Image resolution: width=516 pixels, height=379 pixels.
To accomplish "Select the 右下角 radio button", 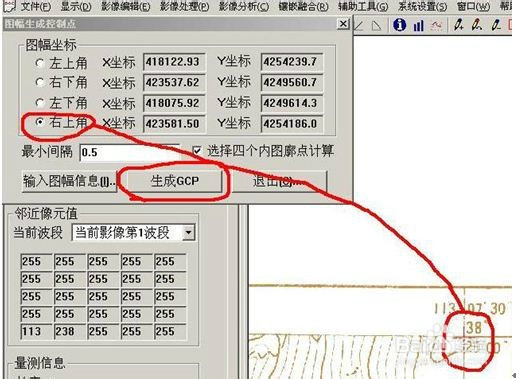I will (40, 82).
